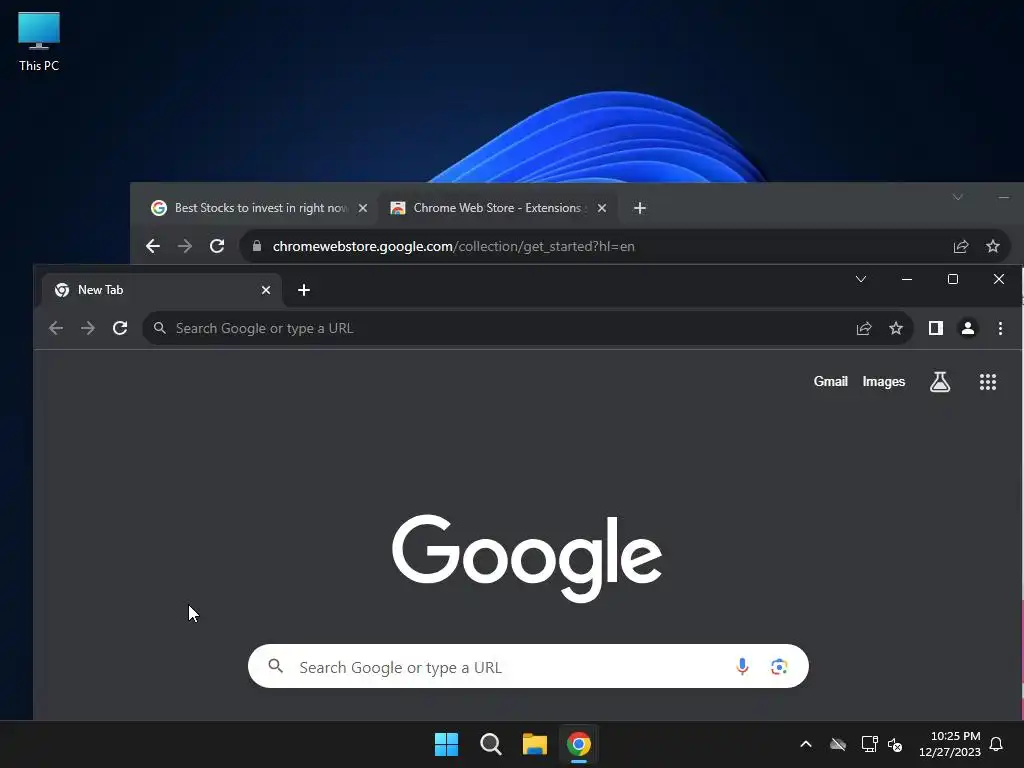View site info lock icon in back window

[x=257, y=246]
